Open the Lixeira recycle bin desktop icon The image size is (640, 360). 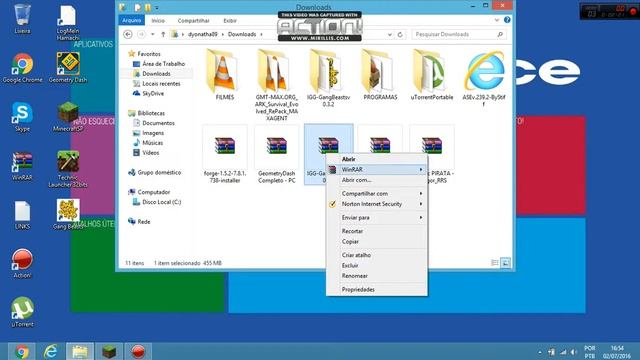(22, 18)
